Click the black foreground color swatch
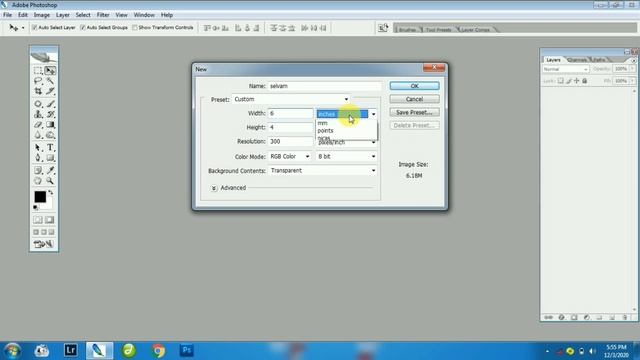 click(x=40, y=196)
